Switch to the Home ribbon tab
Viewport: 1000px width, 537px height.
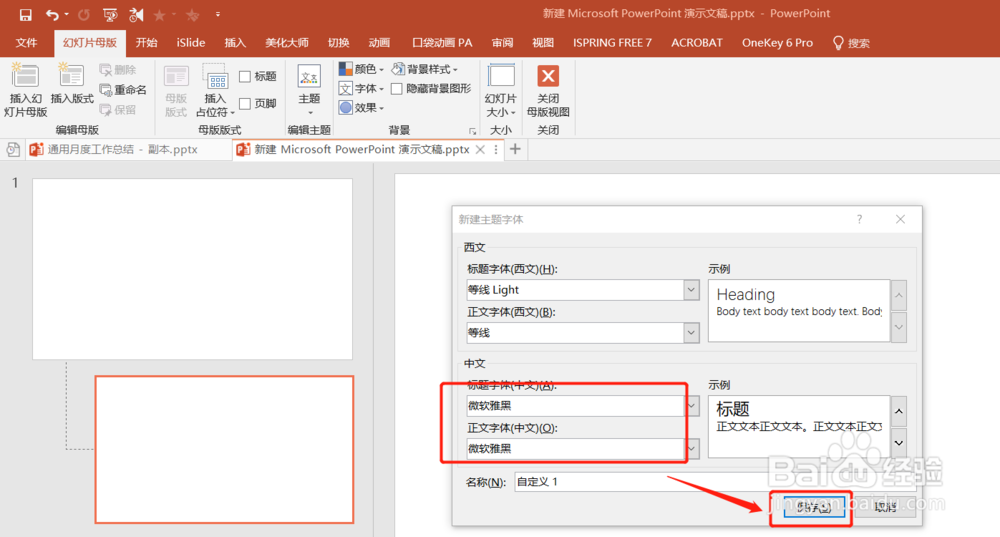click(146, 43)
